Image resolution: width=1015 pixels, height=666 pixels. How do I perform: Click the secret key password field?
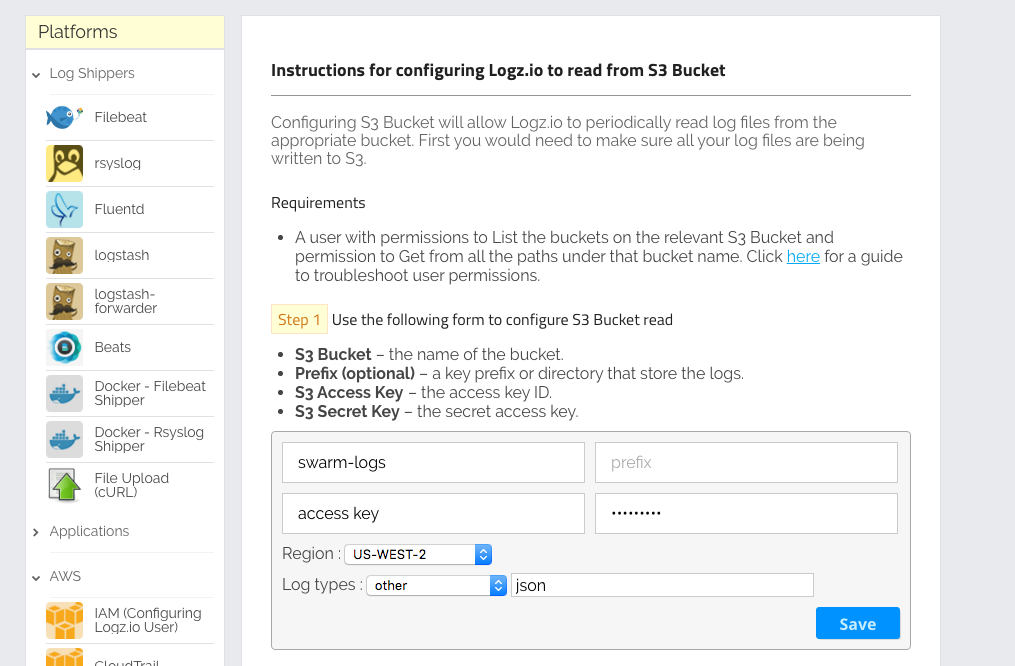[x=746, y=513]
